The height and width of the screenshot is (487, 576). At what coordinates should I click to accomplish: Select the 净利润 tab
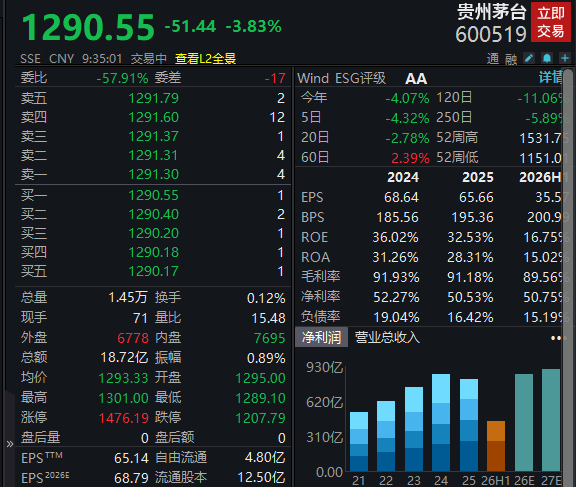point(321,337)
